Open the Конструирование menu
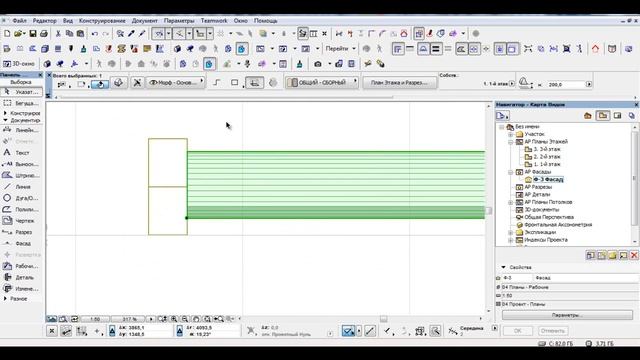Screen dimensions: 640x360 102,21
